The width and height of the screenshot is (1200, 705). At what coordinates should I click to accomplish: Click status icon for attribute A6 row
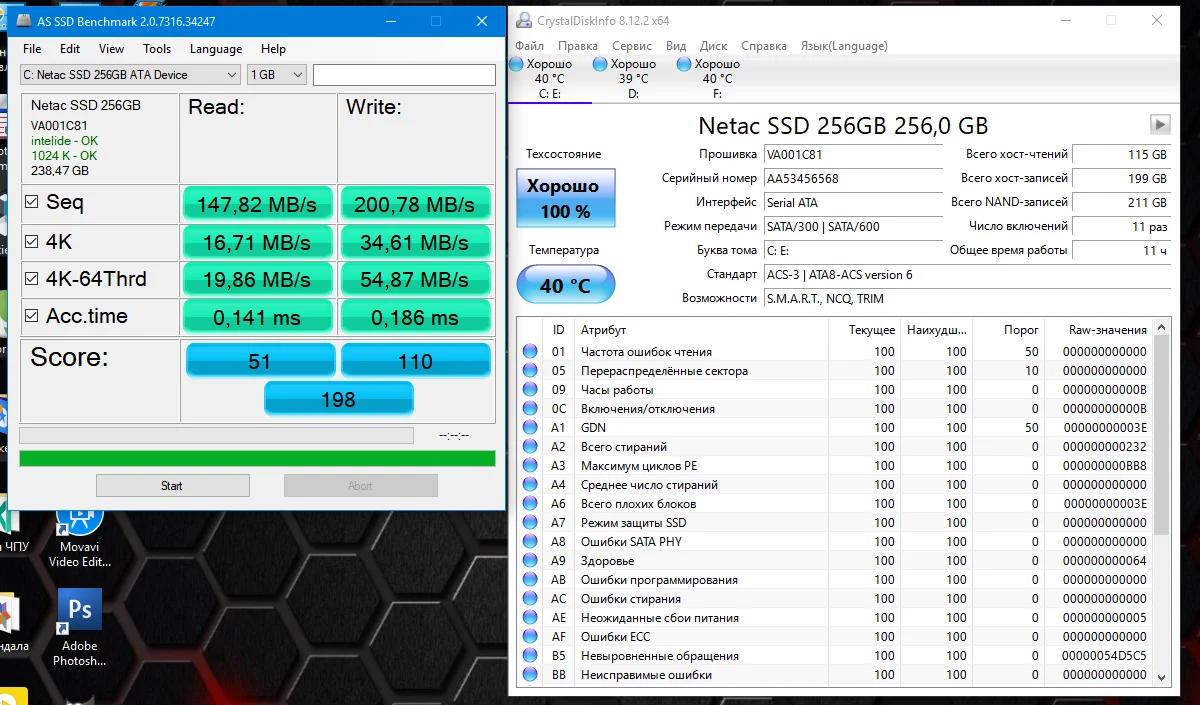pos(530,503)
